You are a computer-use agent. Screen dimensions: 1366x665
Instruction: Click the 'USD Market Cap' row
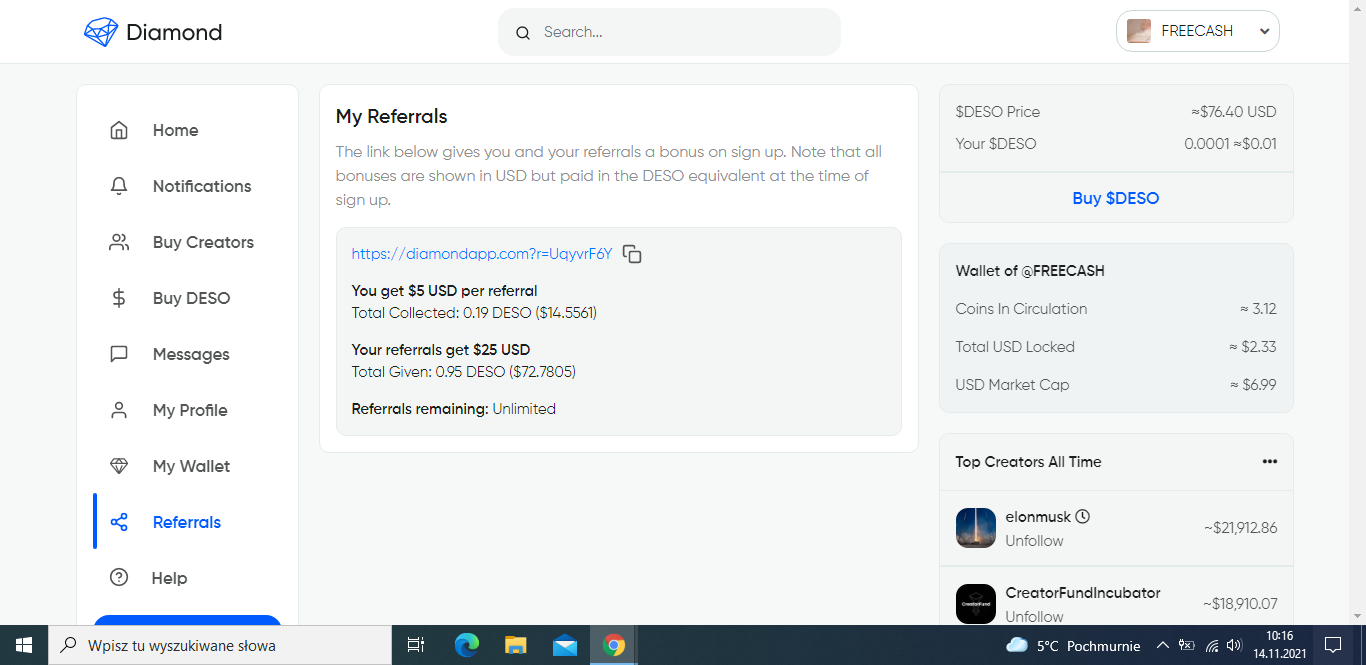pyautogui.click(x=1116, y=385)
